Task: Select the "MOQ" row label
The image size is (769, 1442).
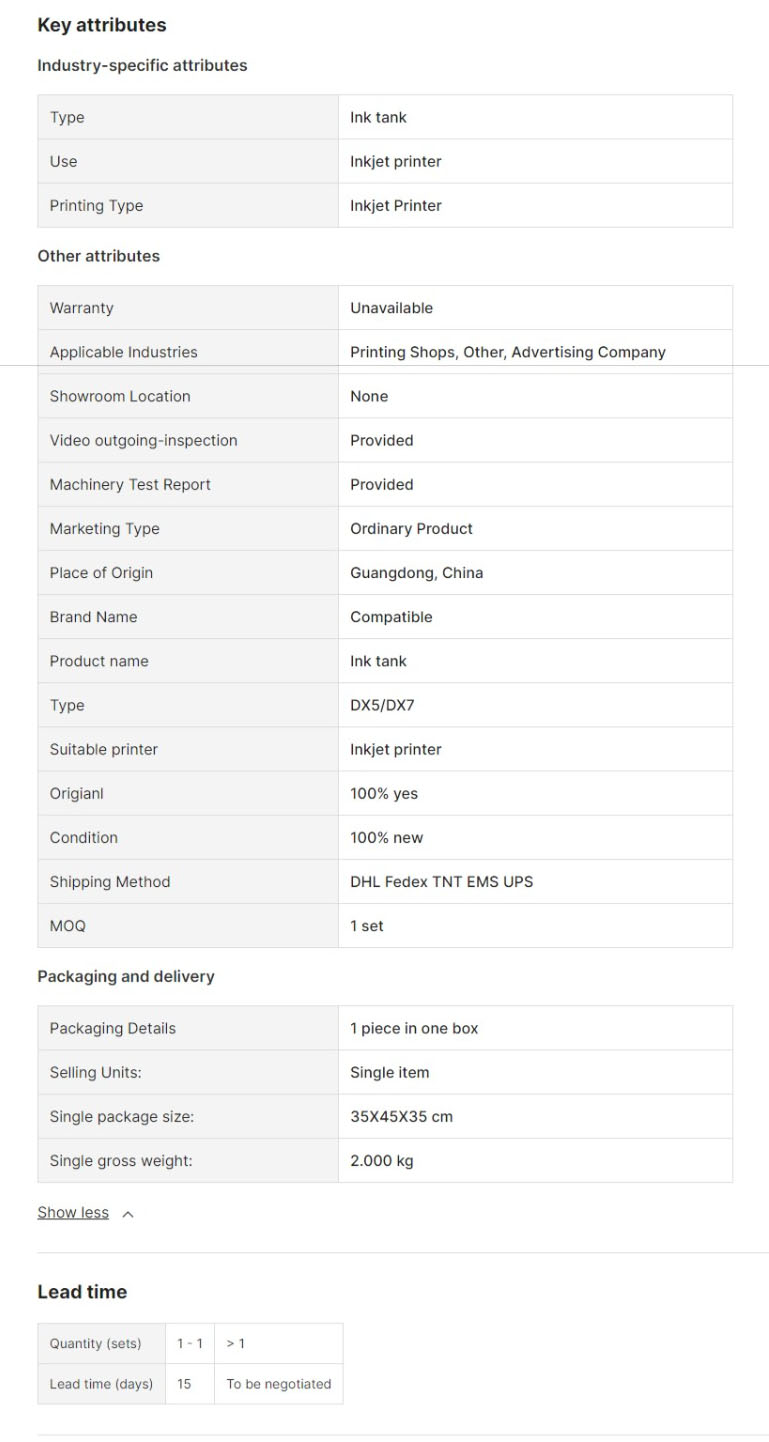Action: (x=68, y=926)
